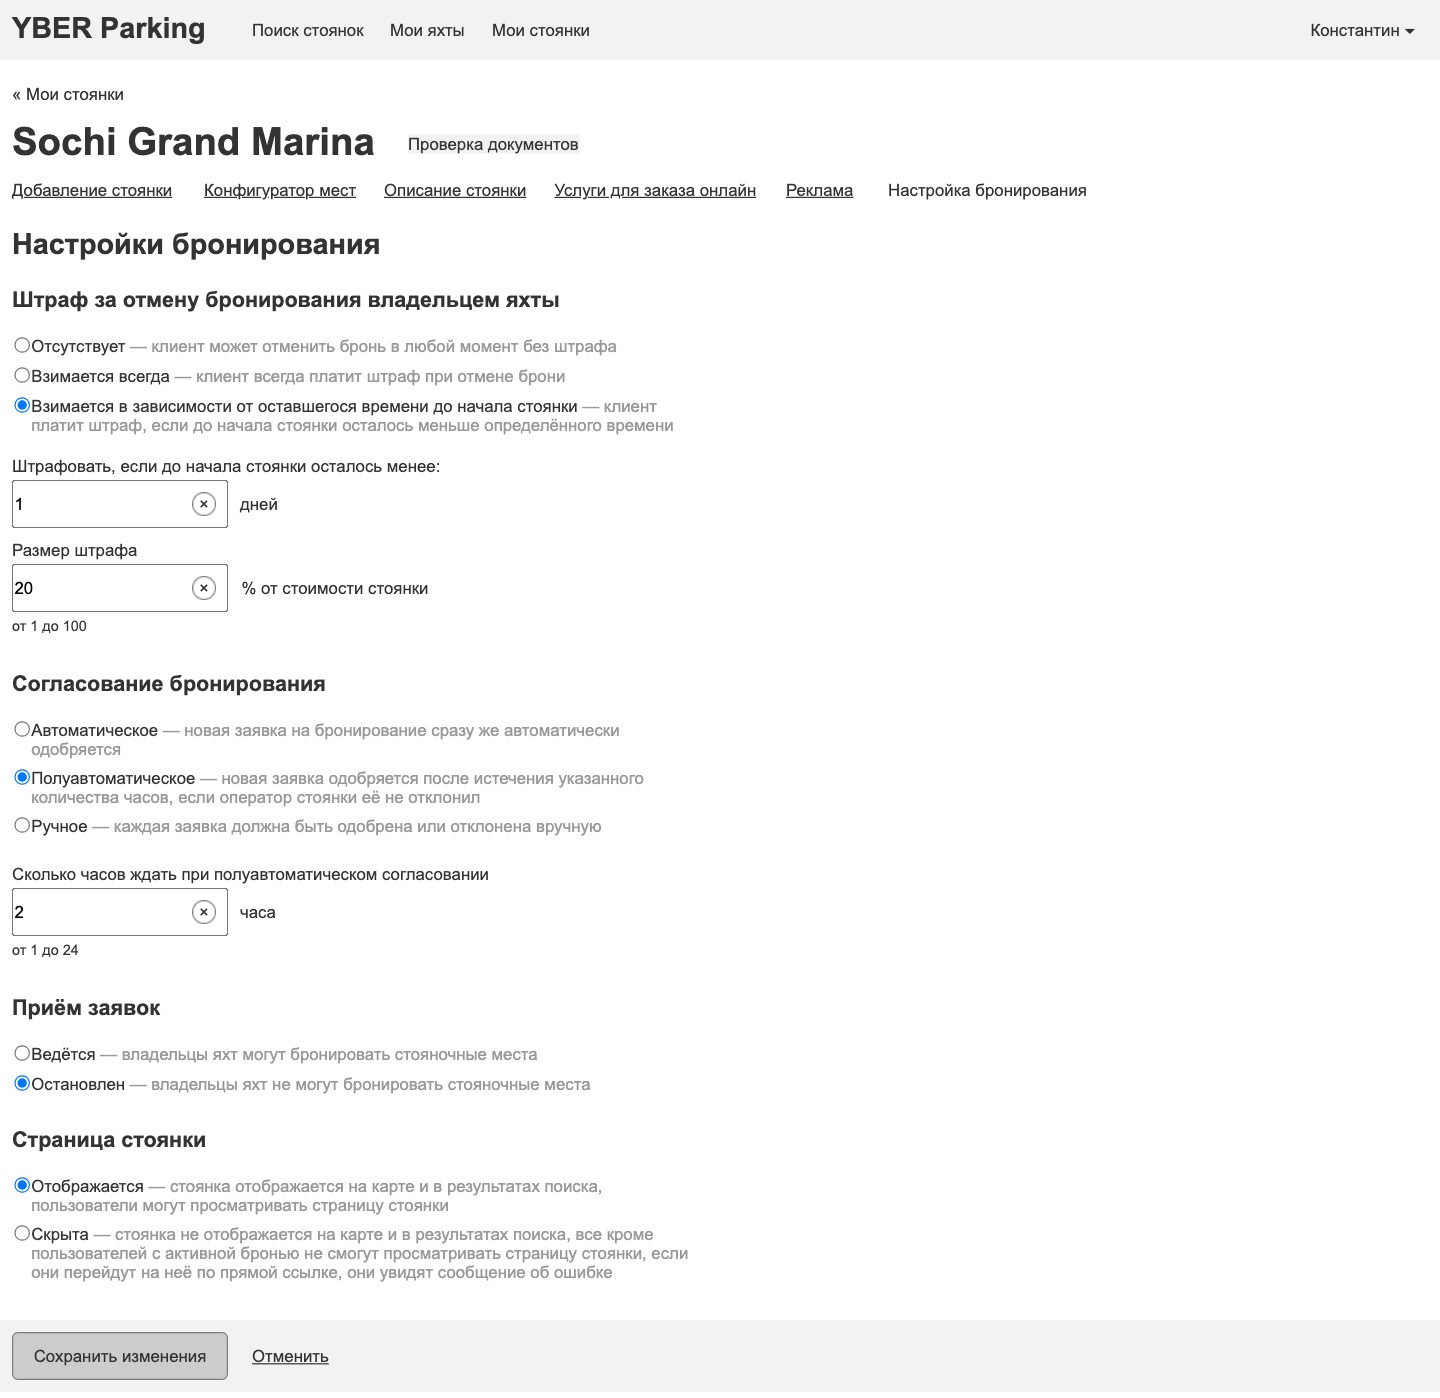Screen dimensions: 1440x1398
Task: Open the 'Настройка бронирования' tab
Action: [x=987, y=191]
